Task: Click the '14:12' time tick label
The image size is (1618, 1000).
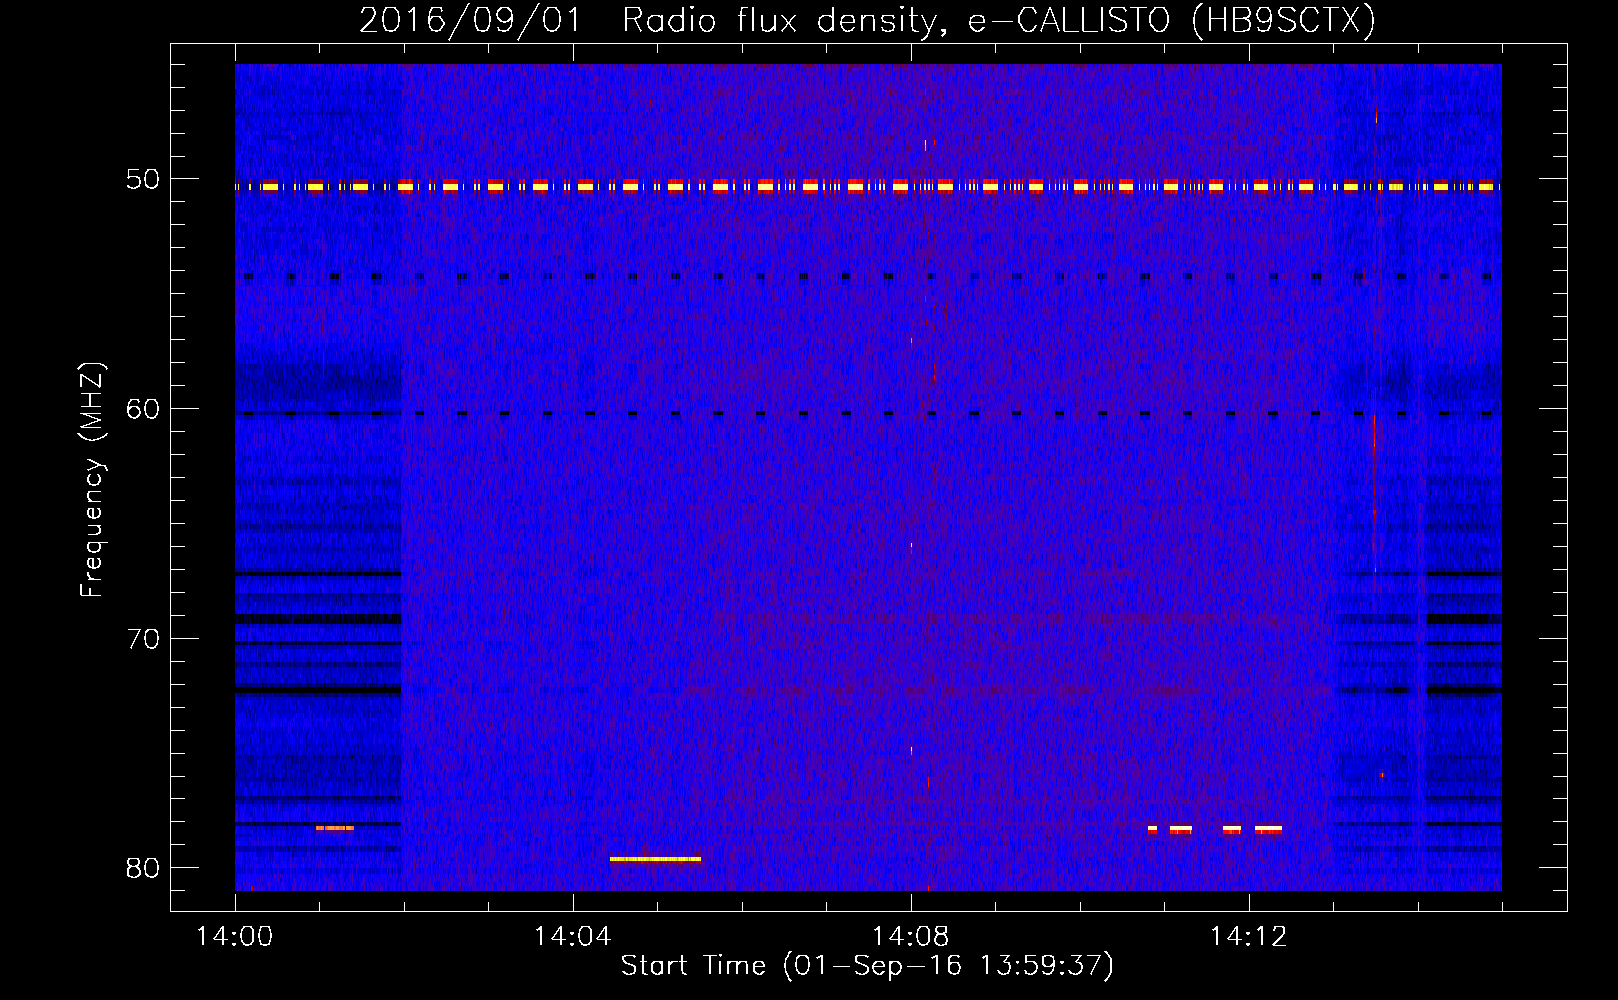Action: (1248, 937)
